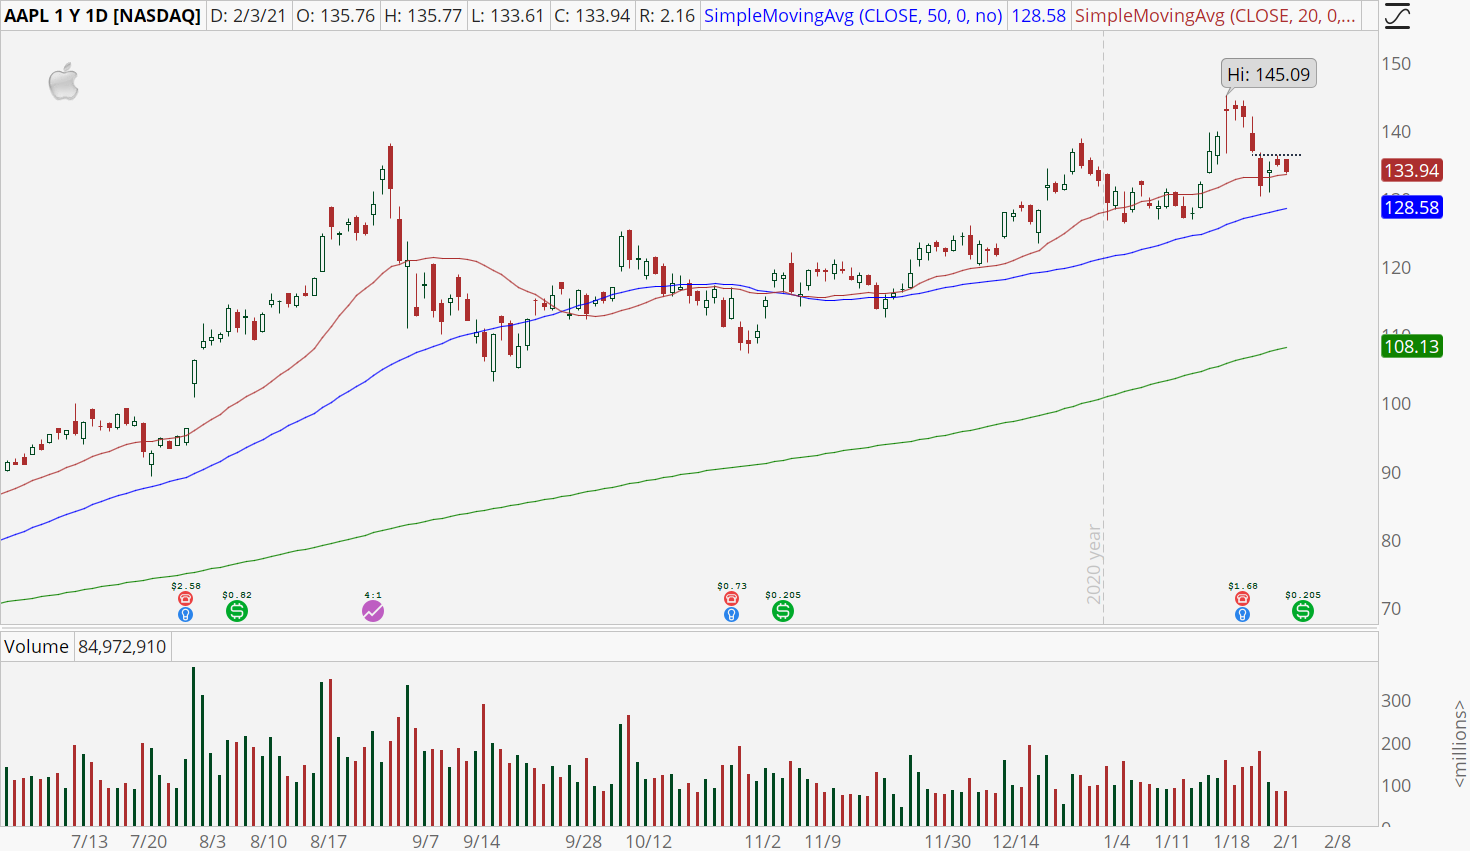This screenshot has height=851, width=1470.
Task: Click the SimpleMovingAvg (CLOSE, 20, 0,... study label
Action: pos(1215,16)
